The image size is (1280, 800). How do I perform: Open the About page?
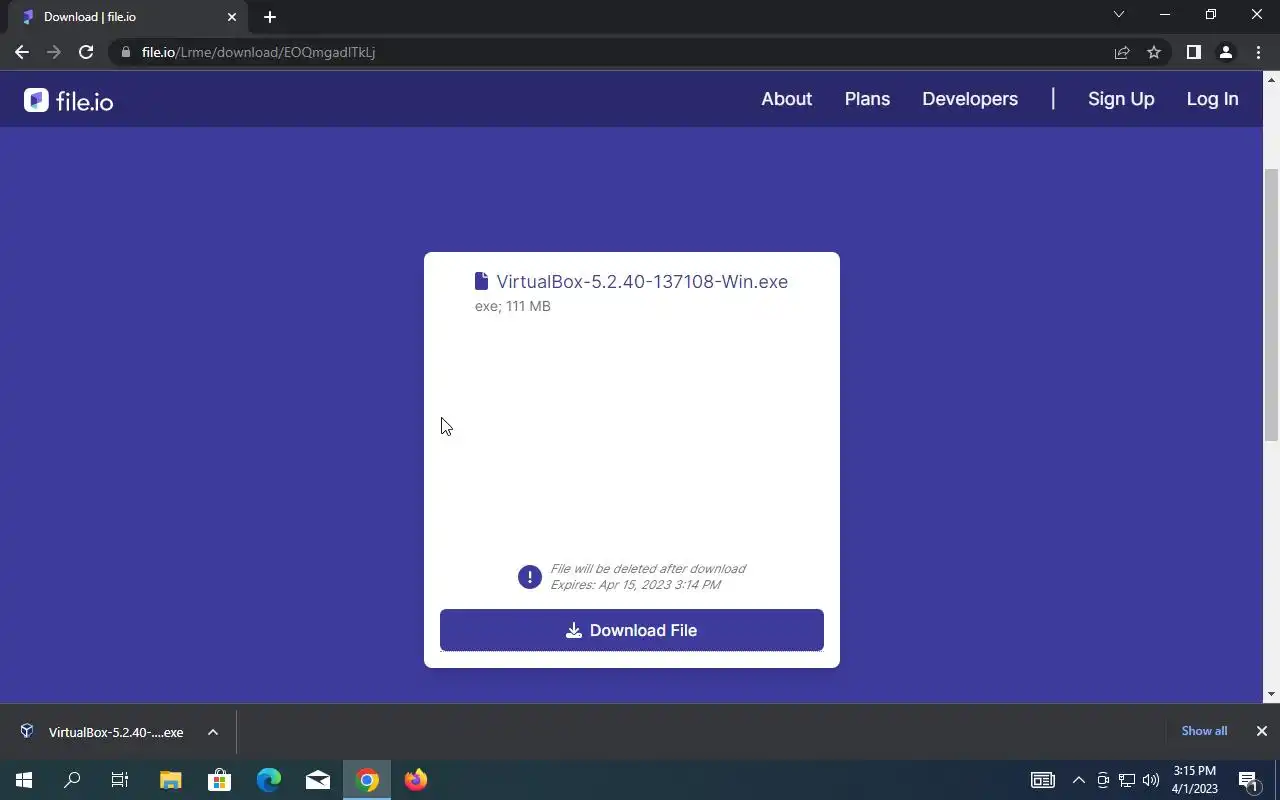786,99
